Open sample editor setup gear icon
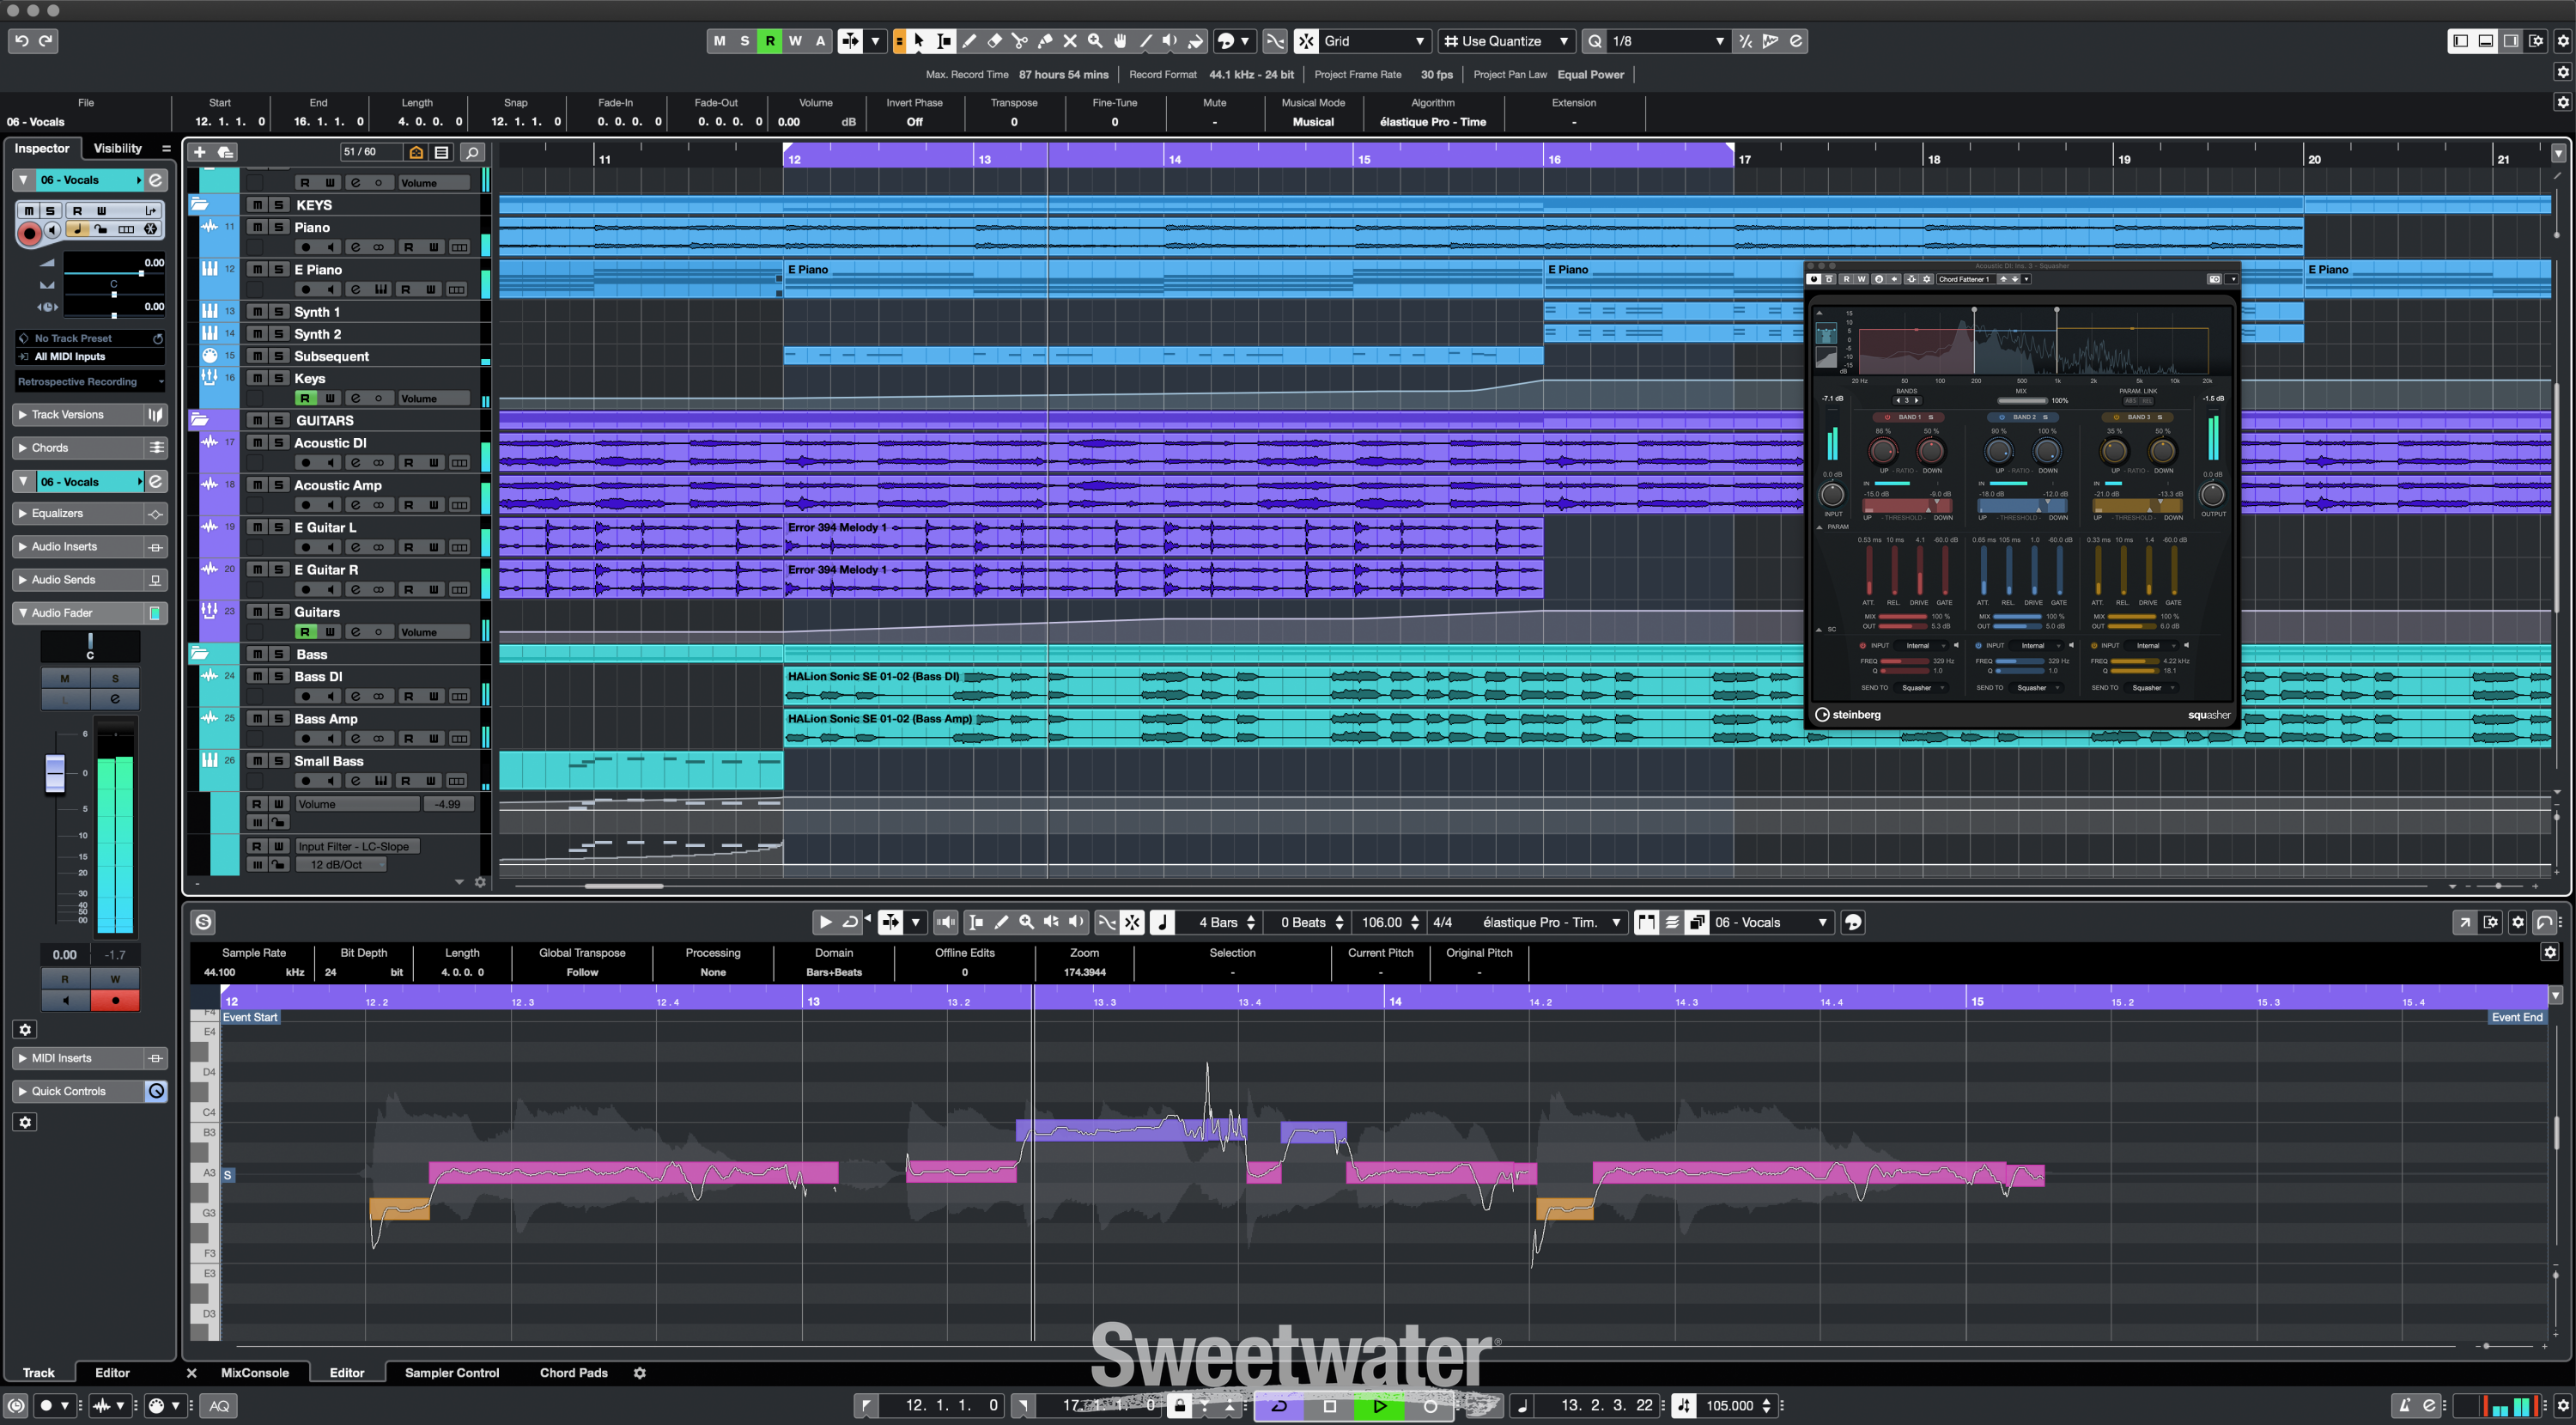Image resolution: width=2576 pixels, height=1425 pixels. tap(2518, 922)
